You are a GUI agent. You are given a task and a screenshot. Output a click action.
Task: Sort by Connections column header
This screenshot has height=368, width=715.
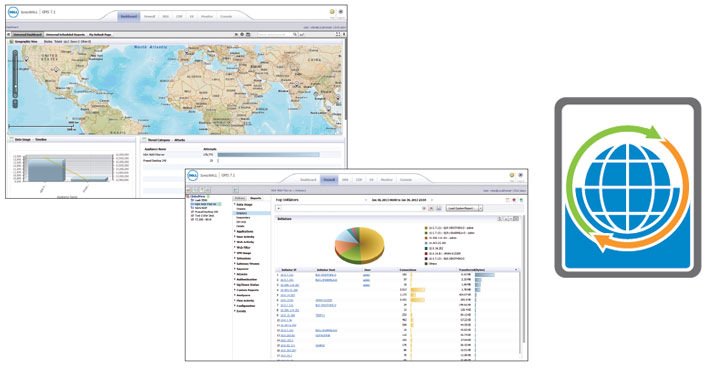(x=407, y=270)
